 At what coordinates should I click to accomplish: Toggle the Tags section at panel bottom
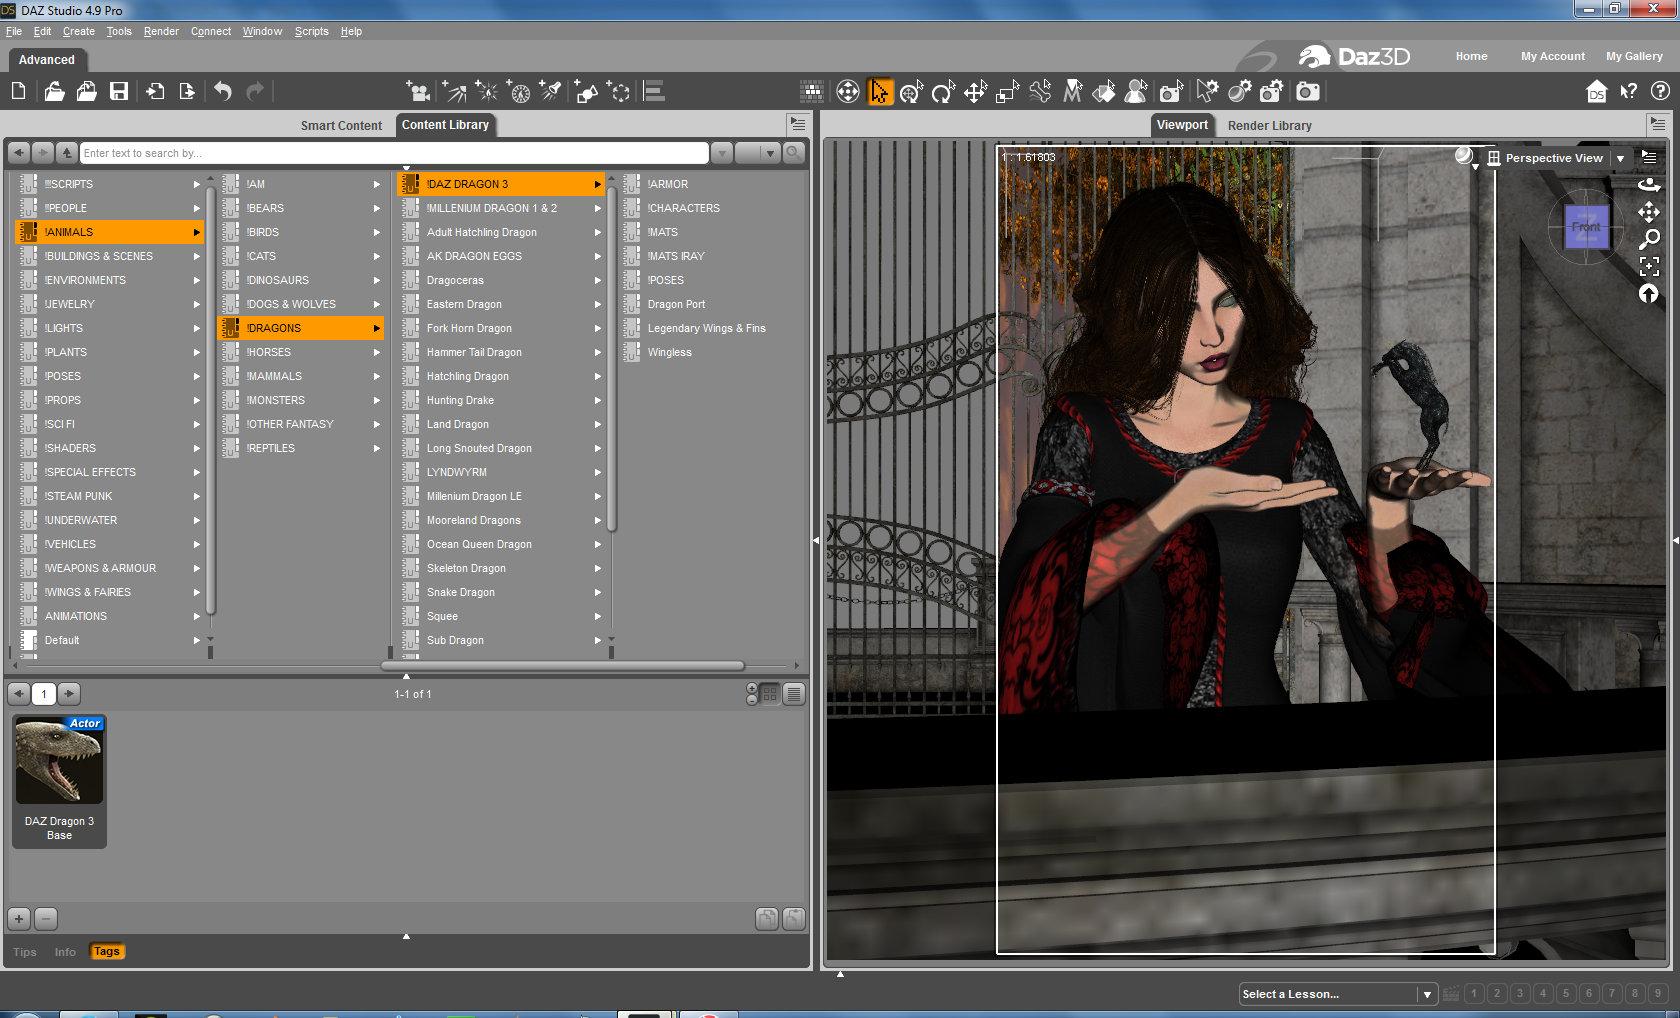[106, 952]
